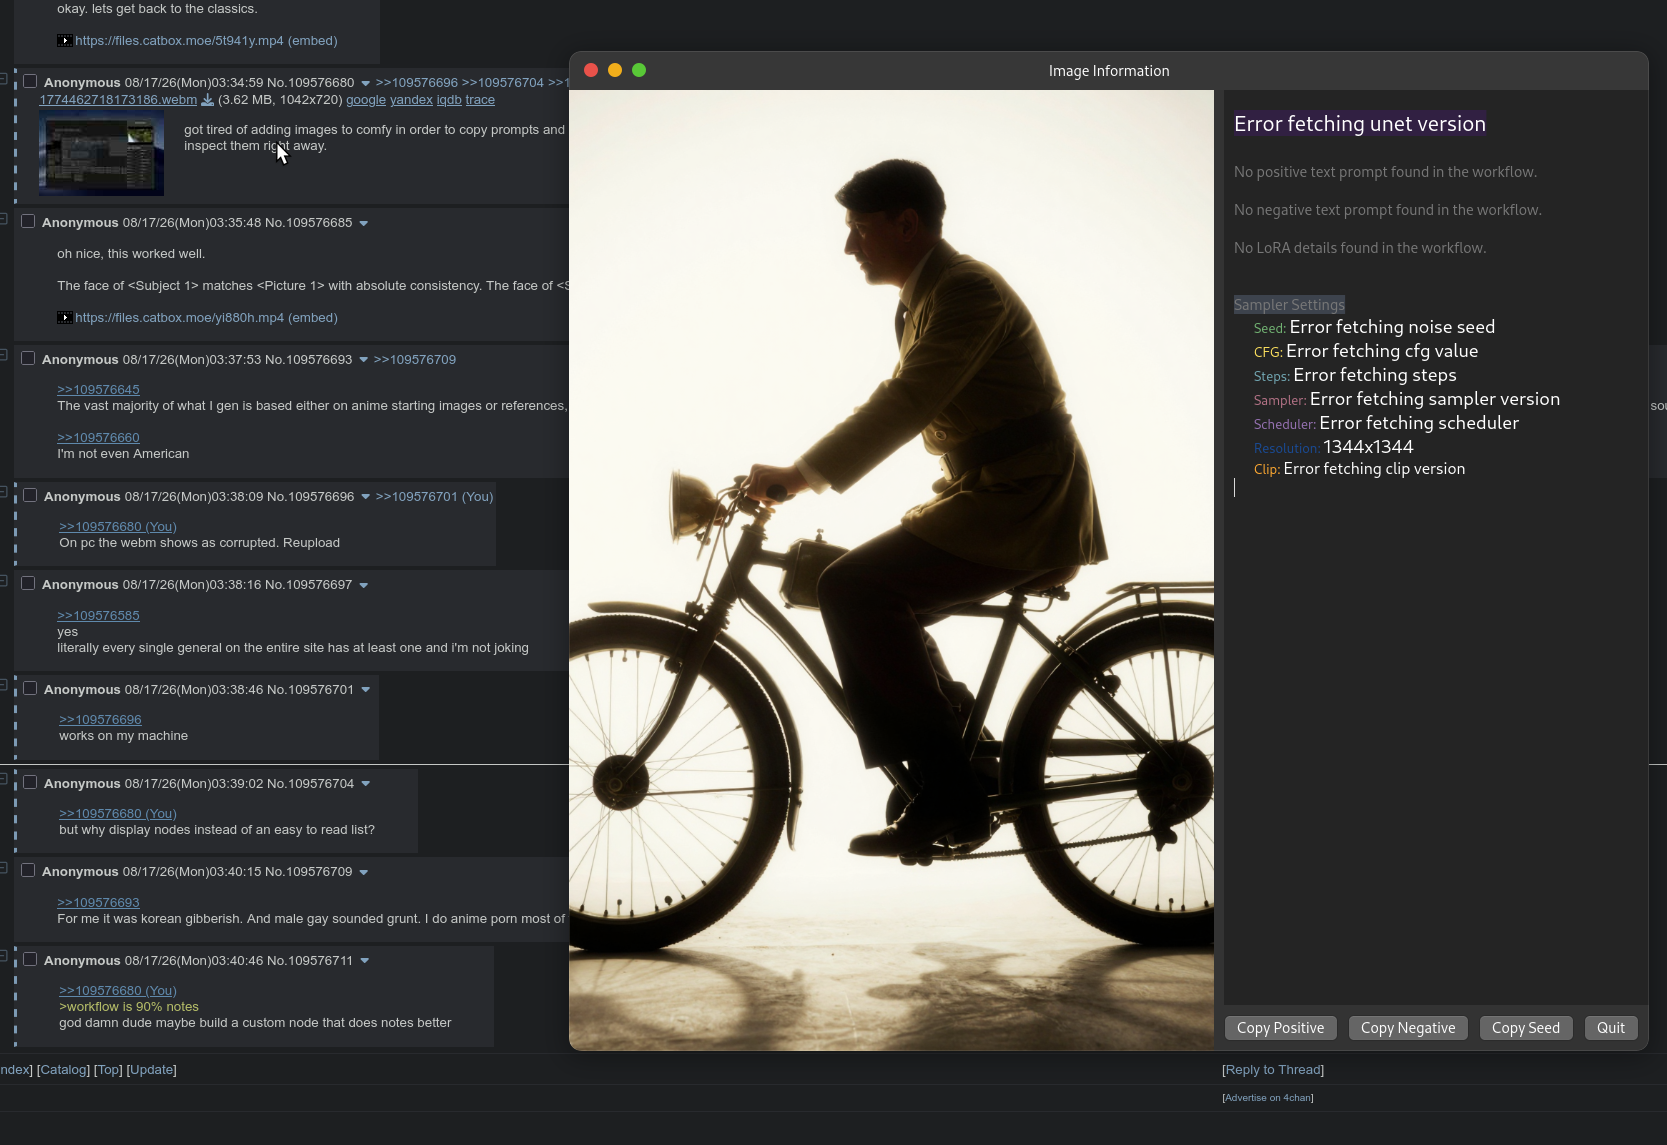The height and width of the screenshot is (1145, 1667).
Task: Show the dropdown menu for post No.109576696
Action: point(365,497)
